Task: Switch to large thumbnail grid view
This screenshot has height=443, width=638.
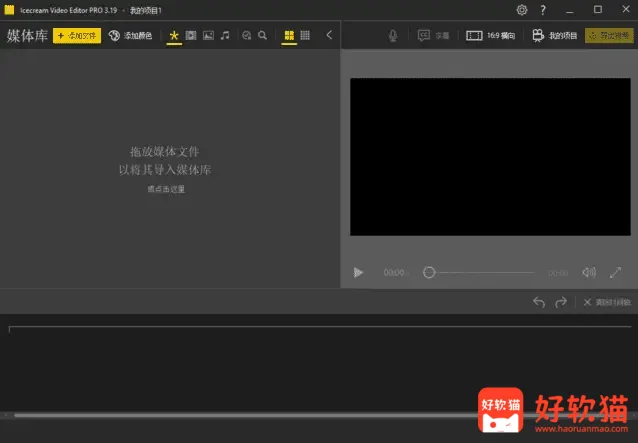Action: (289, 35)
